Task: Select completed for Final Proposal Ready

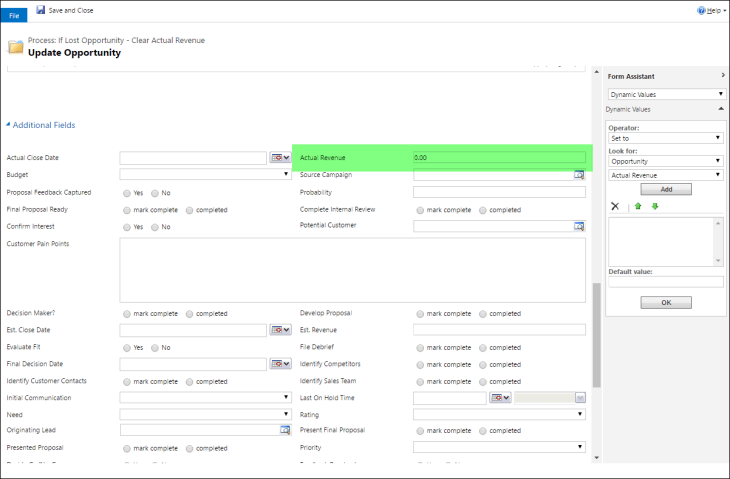Action: pyautogui.click(x=189, y=210)
